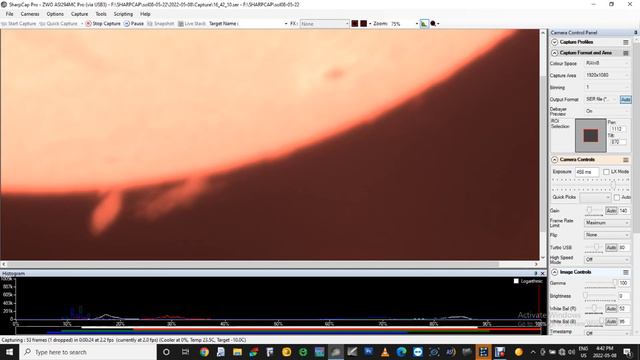Image resolution: width=640 pixels, height=360 pixels.
Task: Collapse the Image Controls section
Action: tap(554, 272)
